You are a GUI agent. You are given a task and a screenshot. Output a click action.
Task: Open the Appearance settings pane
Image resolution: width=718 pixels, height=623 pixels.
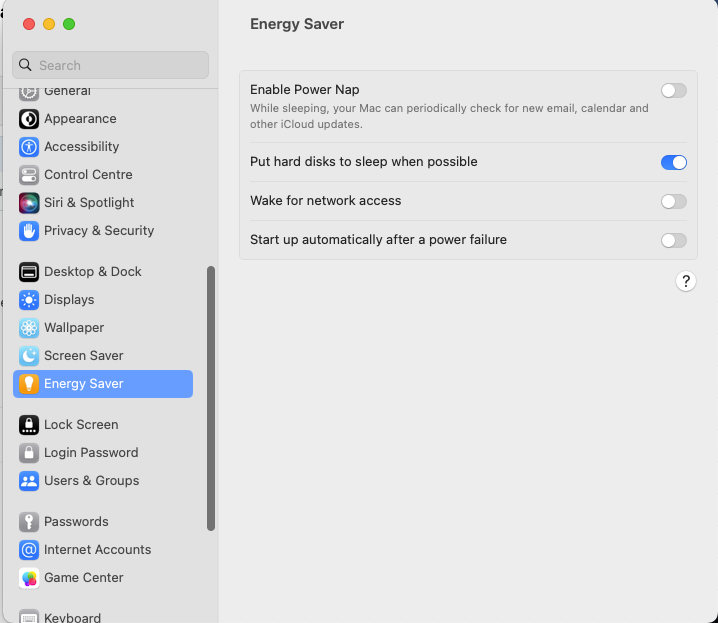(103, 119)
